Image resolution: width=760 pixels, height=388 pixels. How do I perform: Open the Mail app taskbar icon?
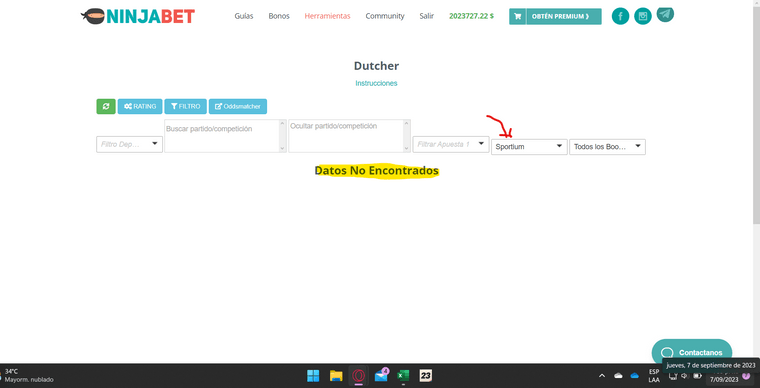point(381,376)
